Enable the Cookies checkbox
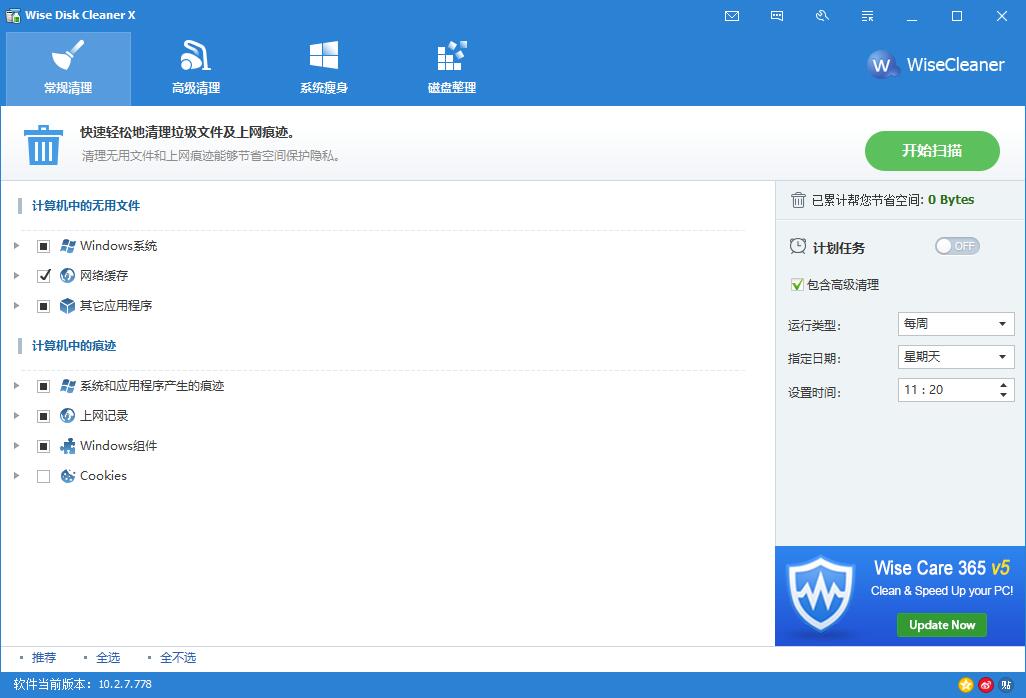Image resolution: width=1026 pixels, height=698 pixels. tap(43, 476)
